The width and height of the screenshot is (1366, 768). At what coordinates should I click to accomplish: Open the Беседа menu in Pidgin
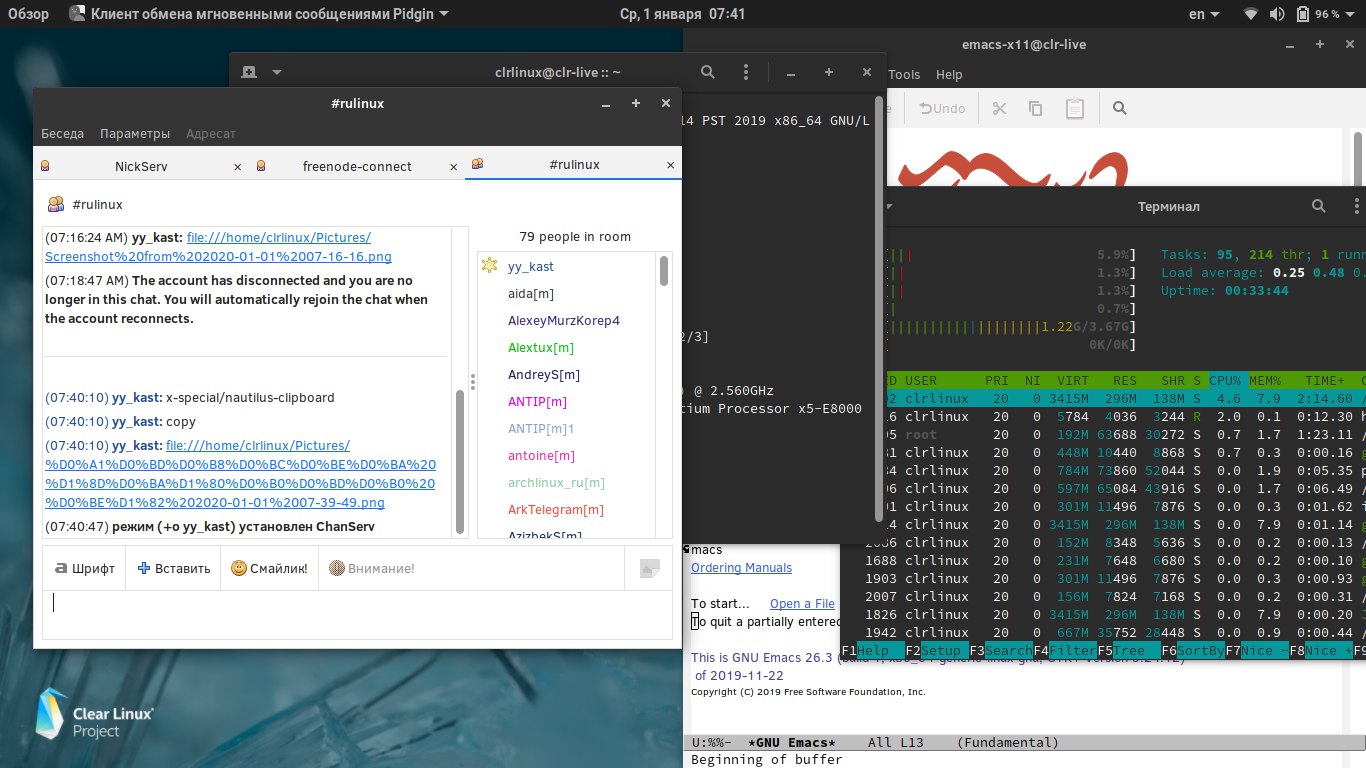[62, 133]
